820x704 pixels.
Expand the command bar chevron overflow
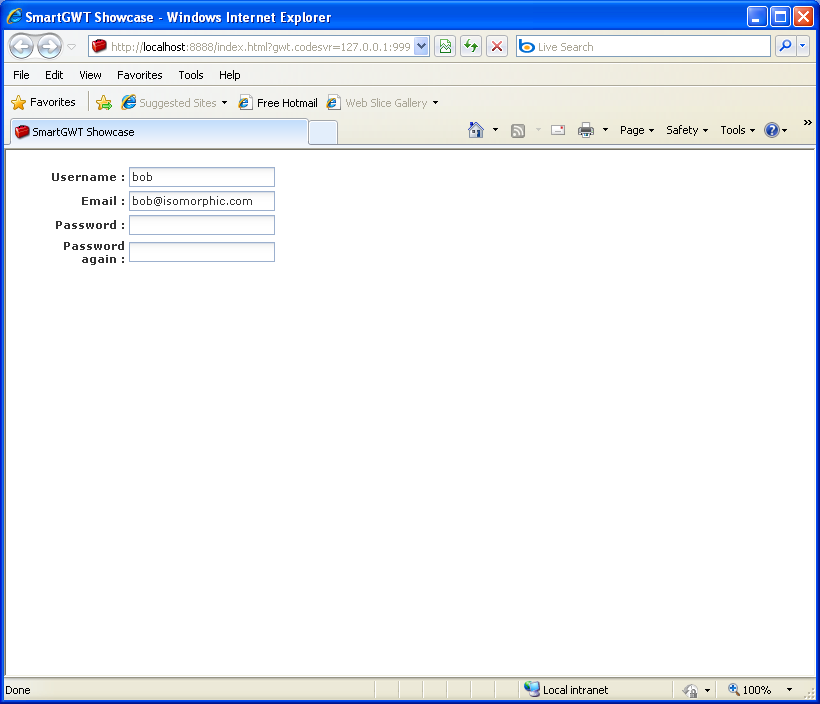pyautogui.click(x=807, y=122)
